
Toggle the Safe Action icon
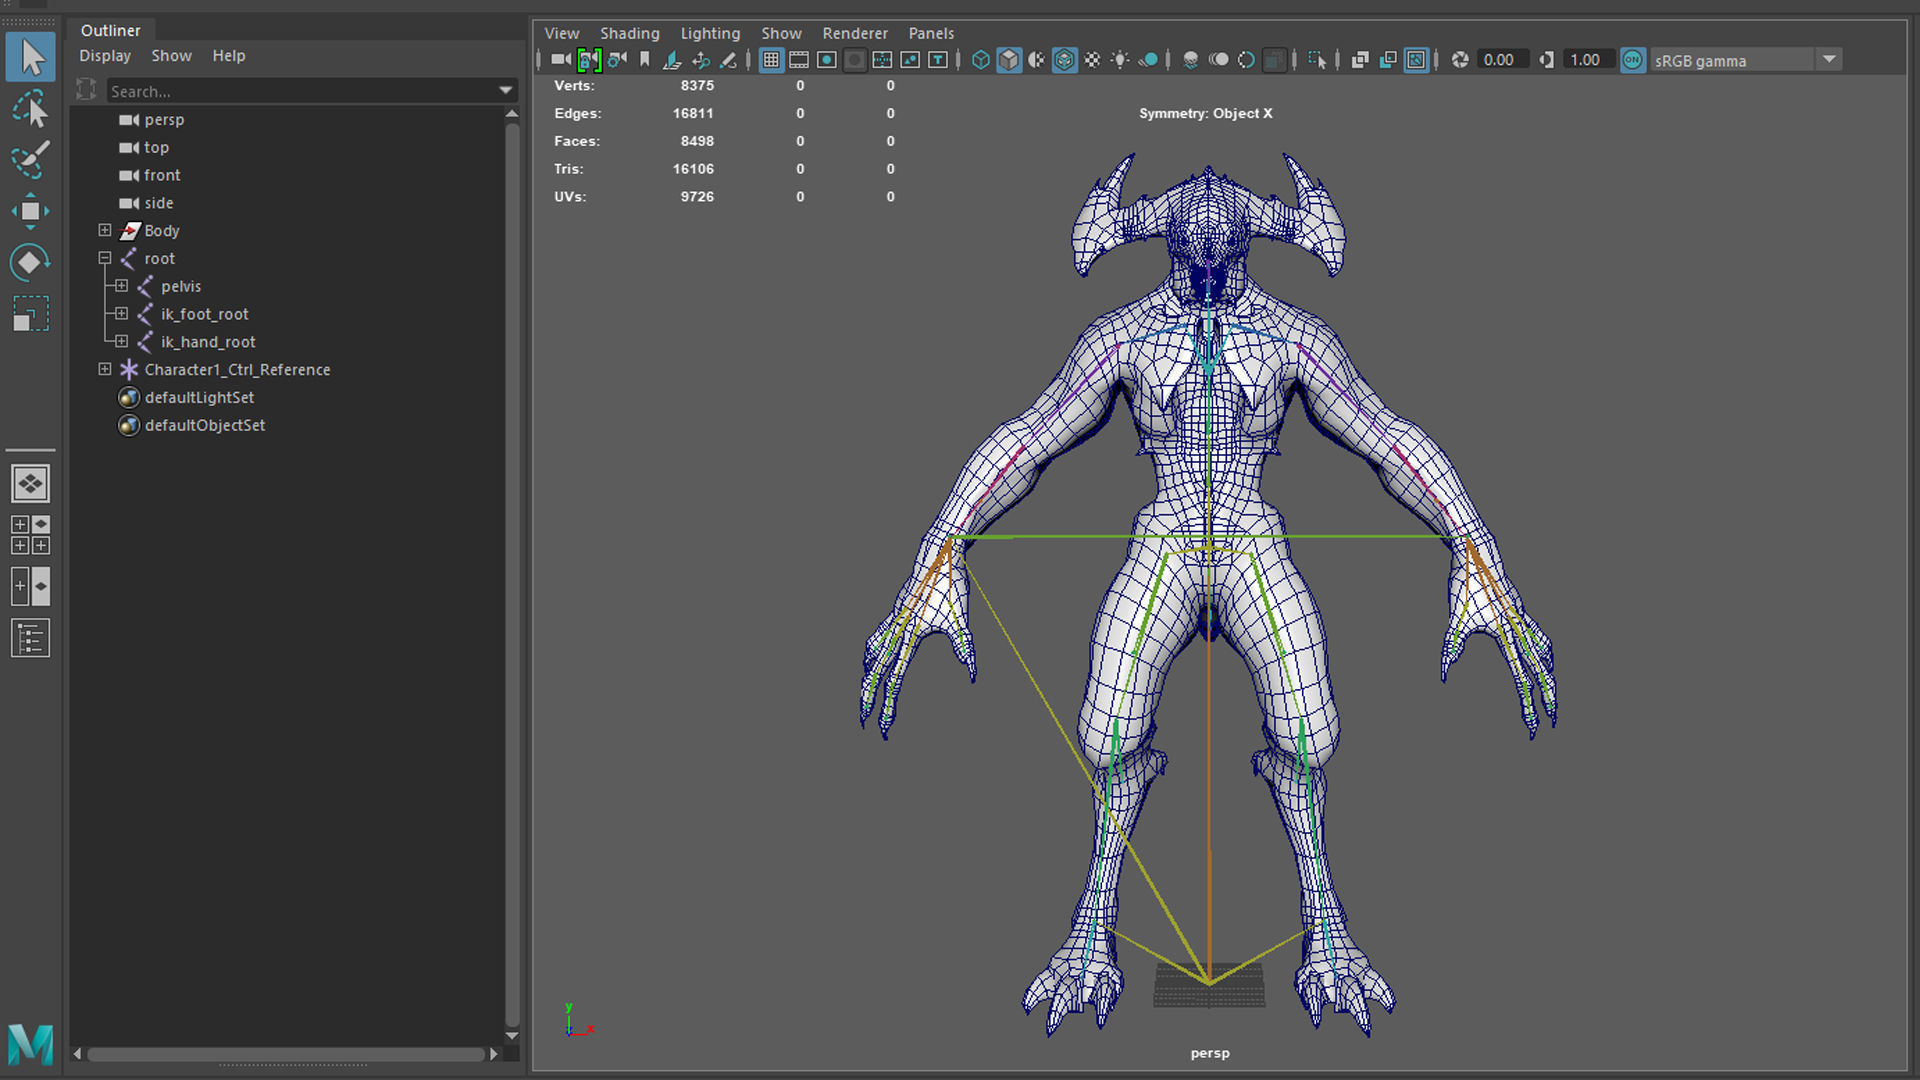(x=910, y=60)
